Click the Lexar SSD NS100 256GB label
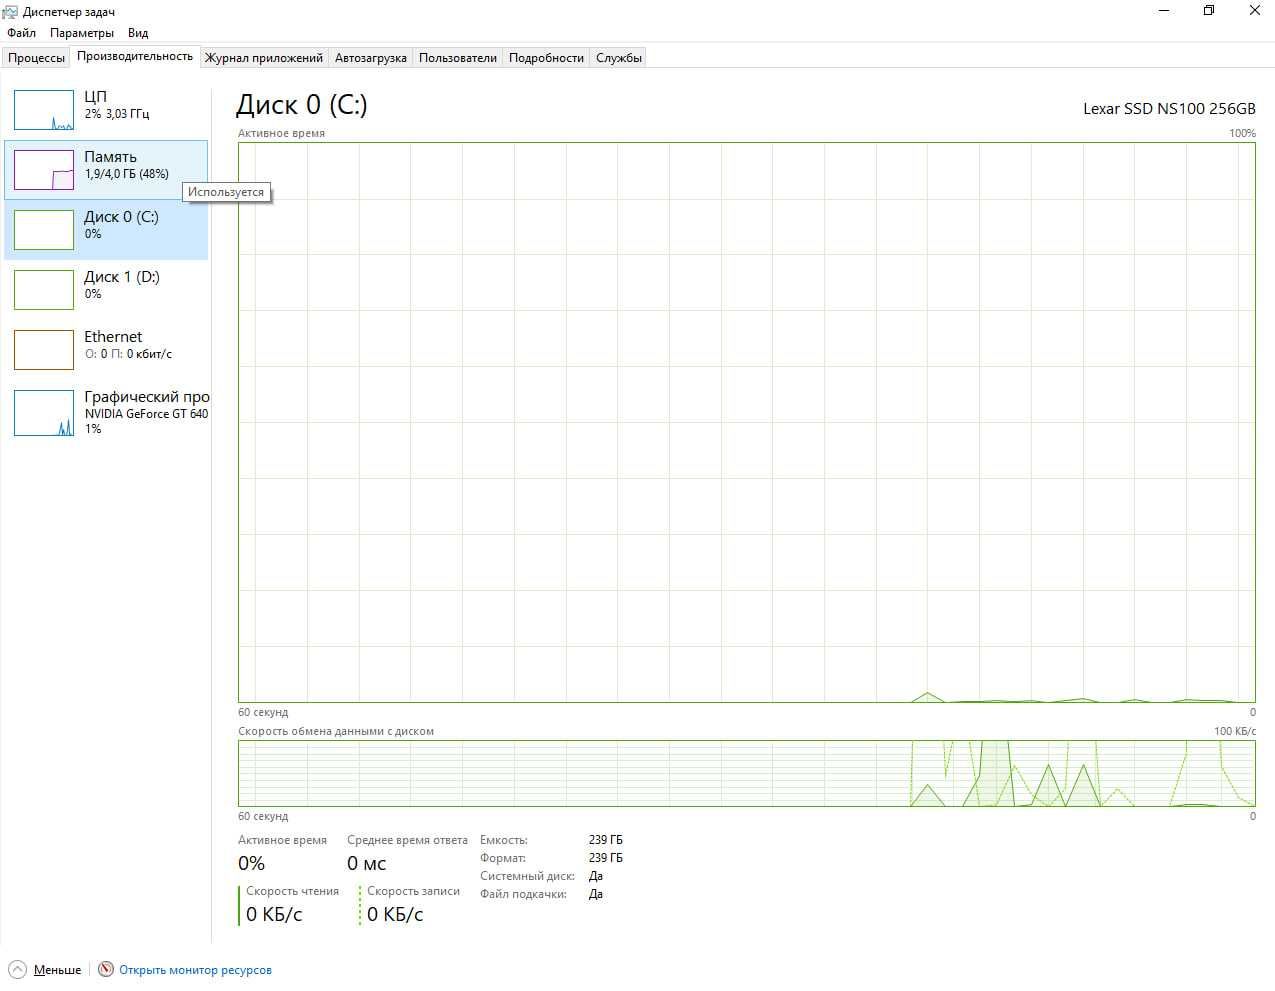The image size is (1275, 991). coord(1169,108)
